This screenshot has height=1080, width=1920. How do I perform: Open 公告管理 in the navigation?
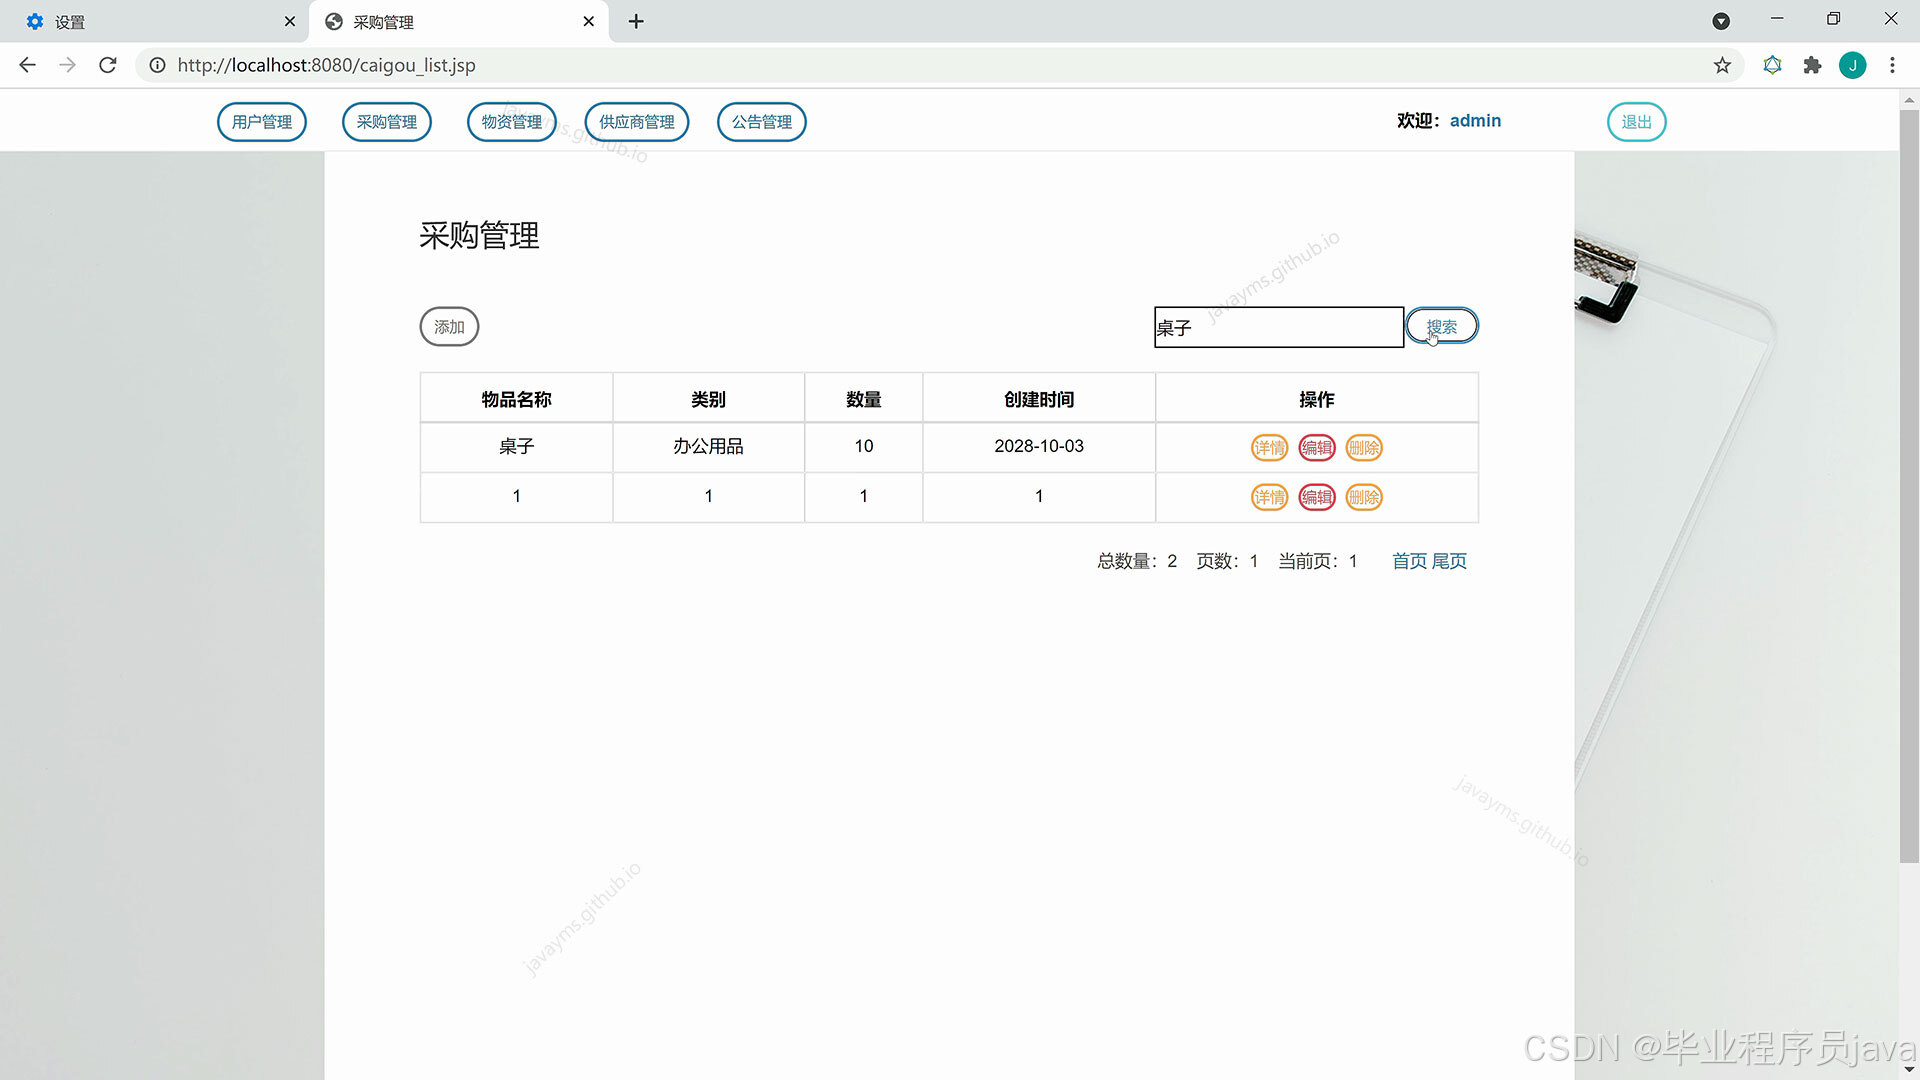(x=762, y=122)
